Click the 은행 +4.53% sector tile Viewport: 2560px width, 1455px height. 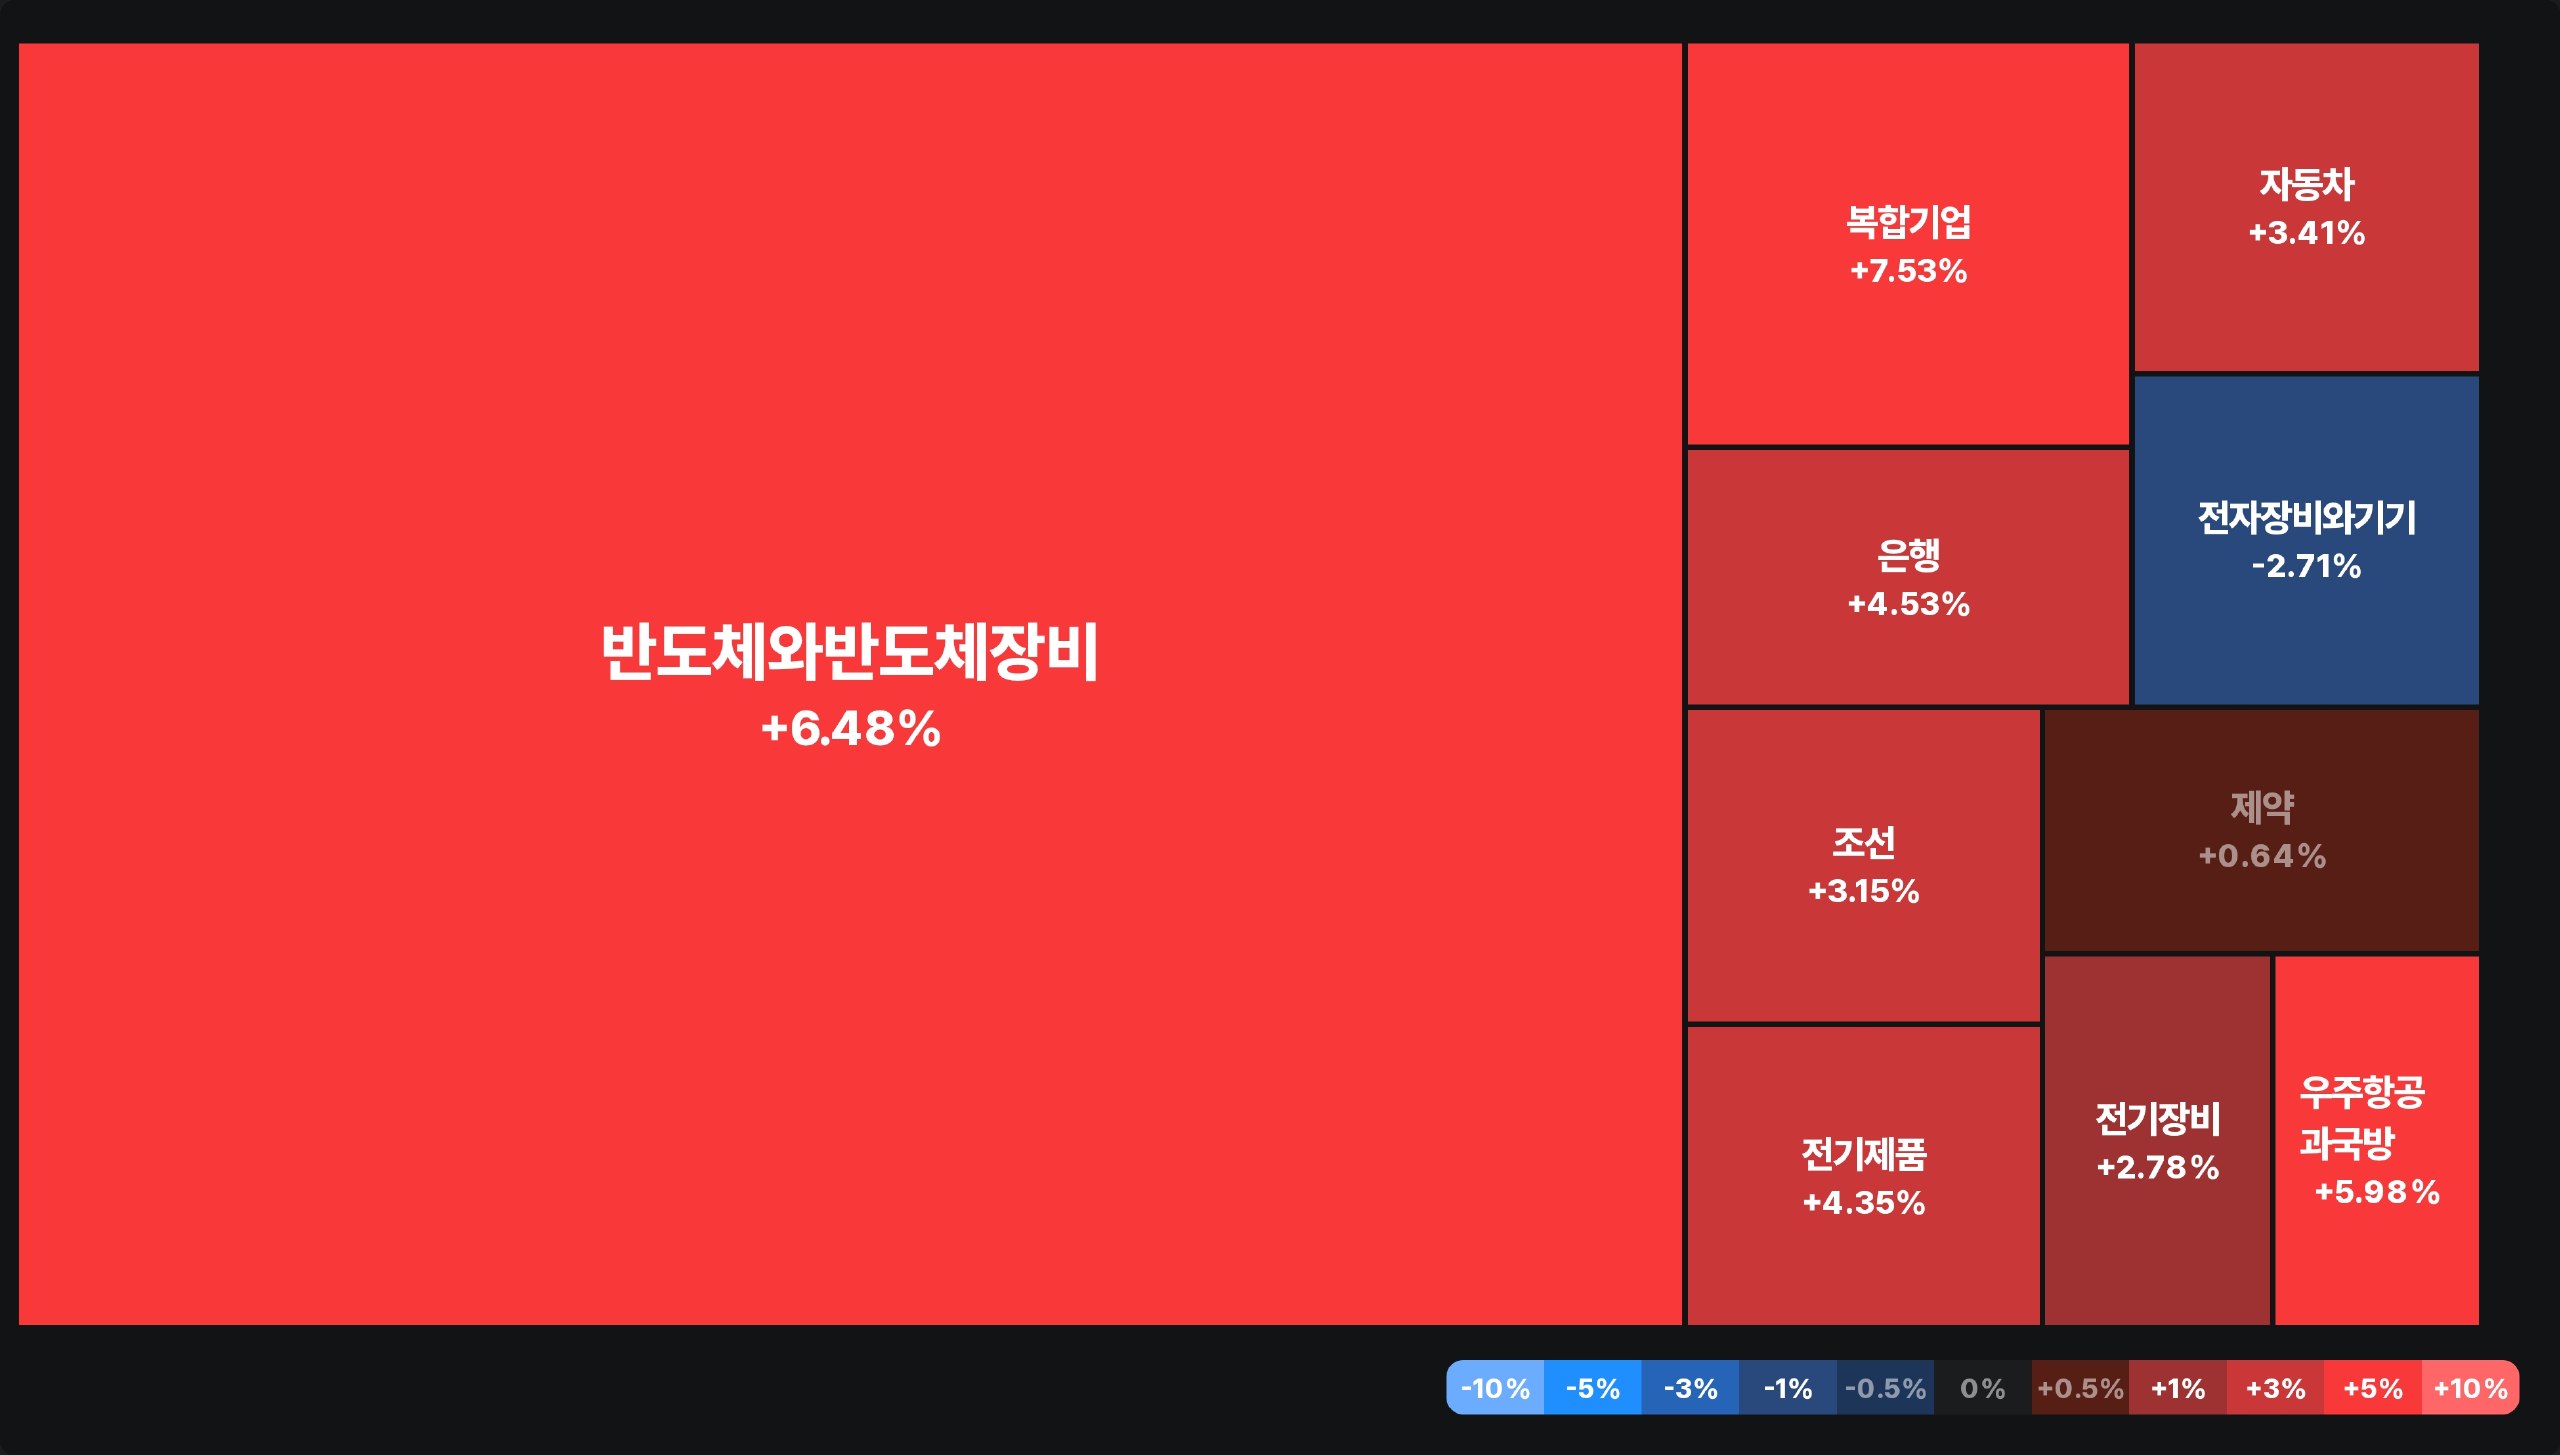(1908, 577)
